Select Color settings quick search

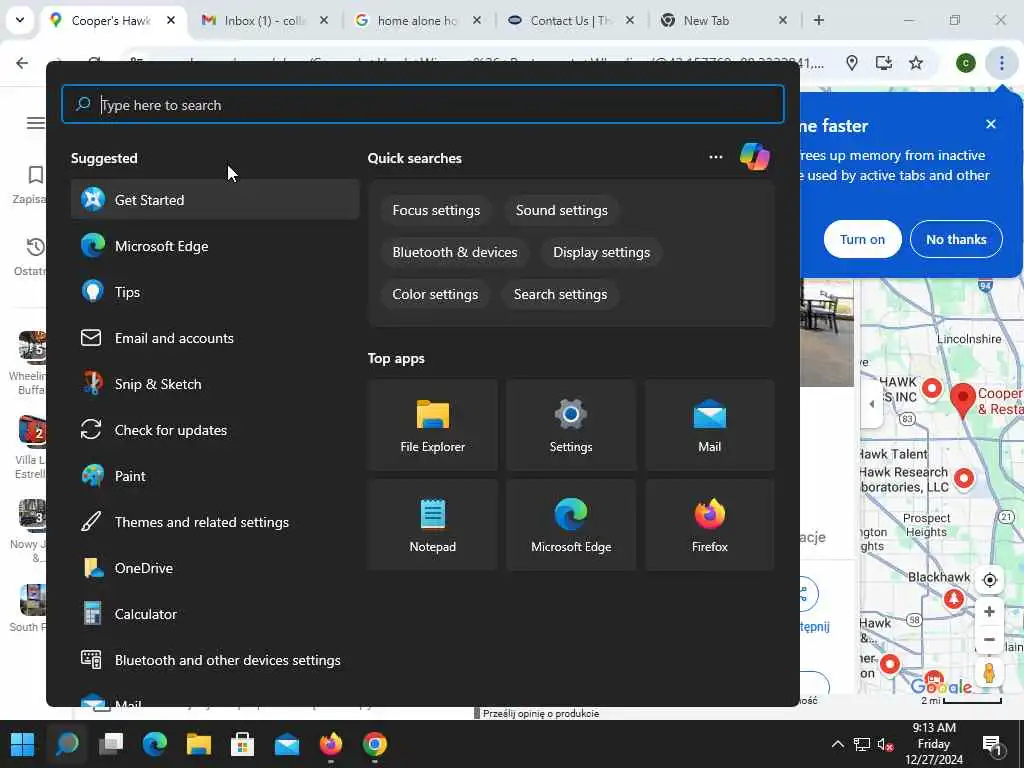pyautogui.click(x=435, y=295)
